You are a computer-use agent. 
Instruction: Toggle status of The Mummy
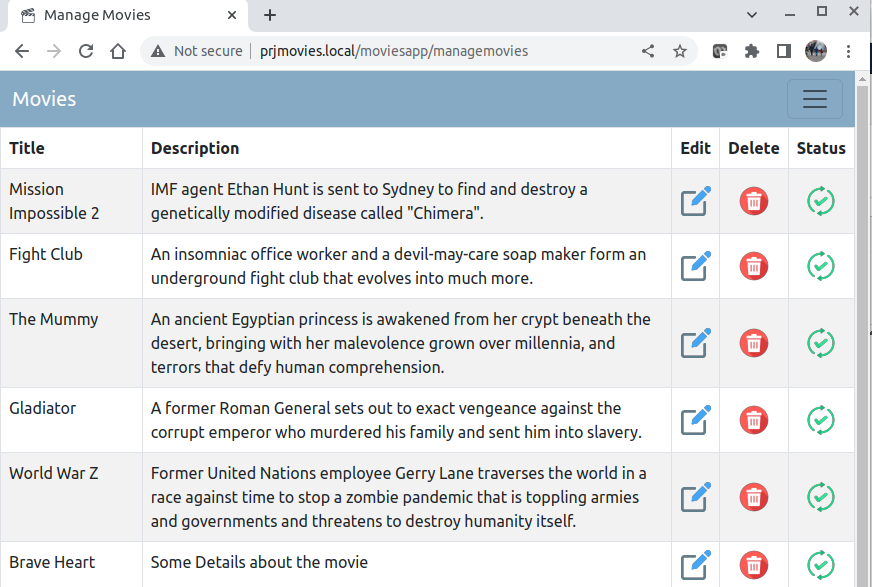821,342
